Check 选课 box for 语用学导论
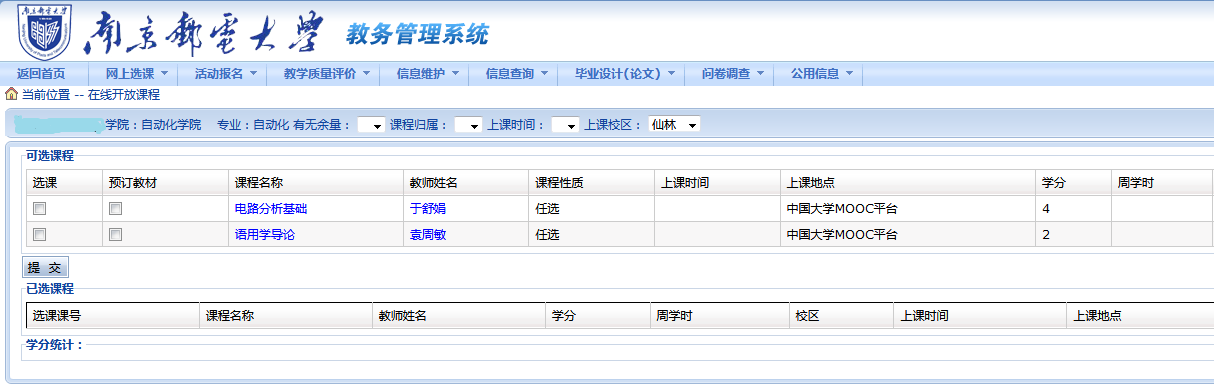Image resolution: width=1214 pixels, height=384 pixels. (x=40, y=234)
